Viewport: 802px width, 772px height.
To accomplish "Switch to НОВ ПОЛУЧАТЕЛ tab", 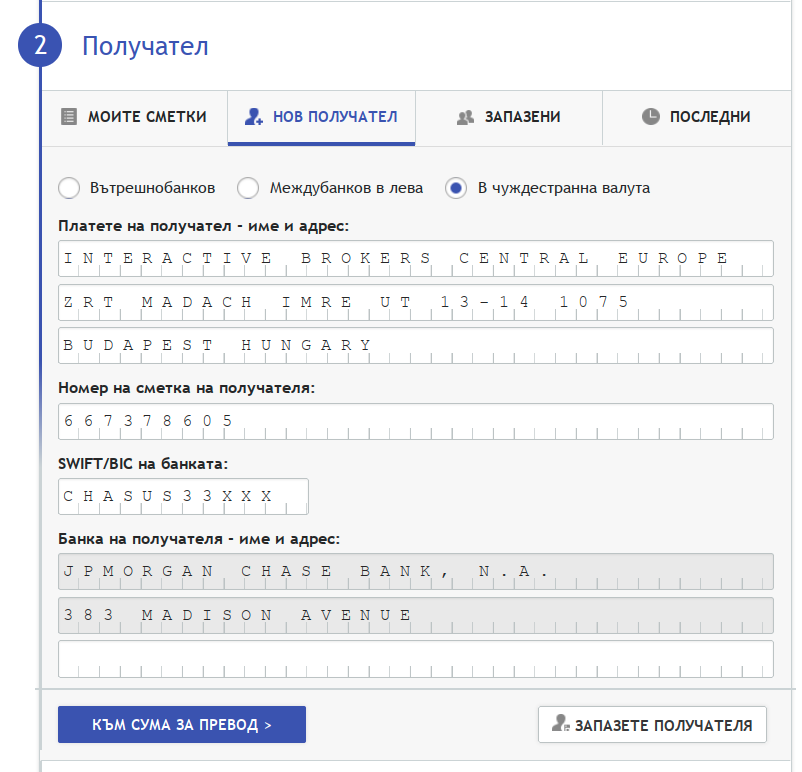I will tap(321, 118).
